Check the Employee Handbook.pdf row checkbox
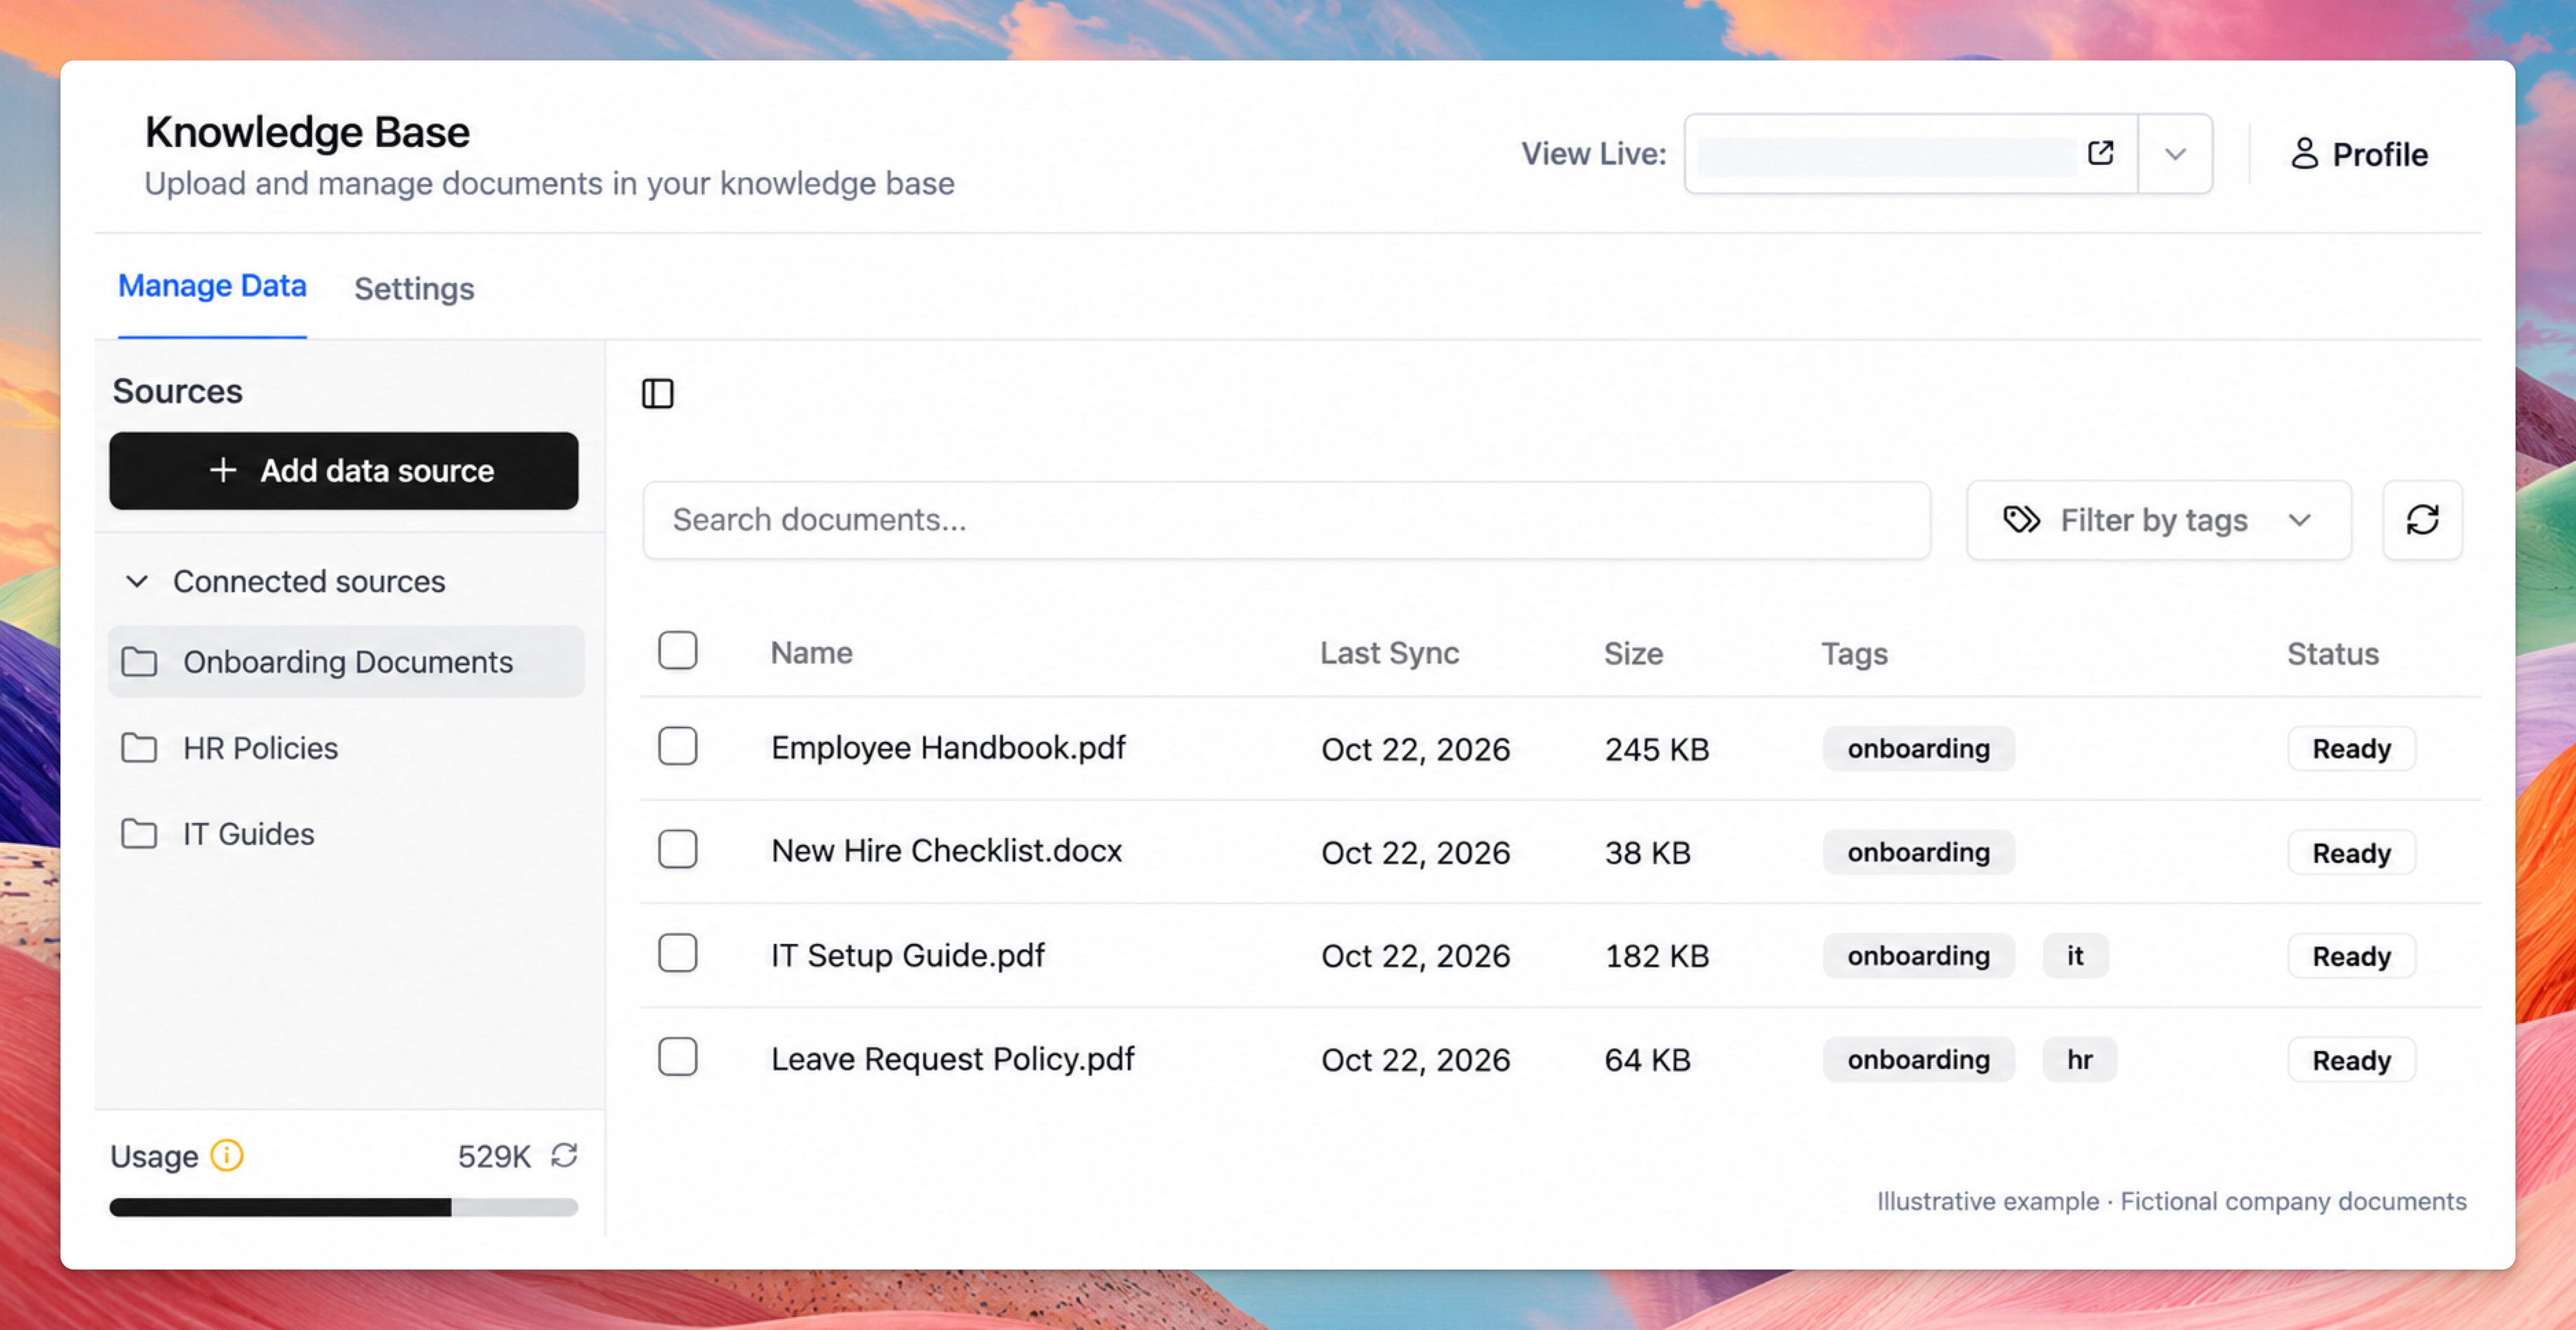 677,747
